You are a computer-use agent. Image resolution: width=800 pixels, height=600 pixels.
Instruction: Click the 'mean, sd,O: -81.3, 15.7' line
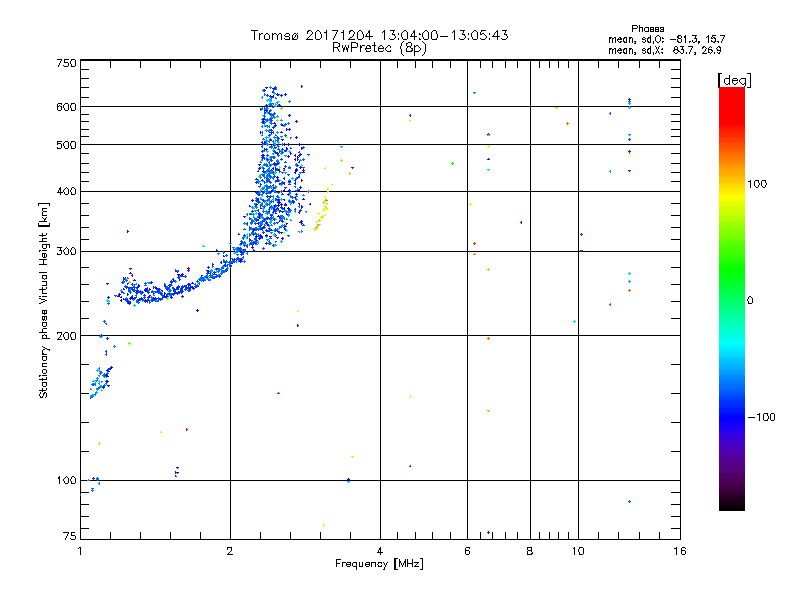point(666,39)
